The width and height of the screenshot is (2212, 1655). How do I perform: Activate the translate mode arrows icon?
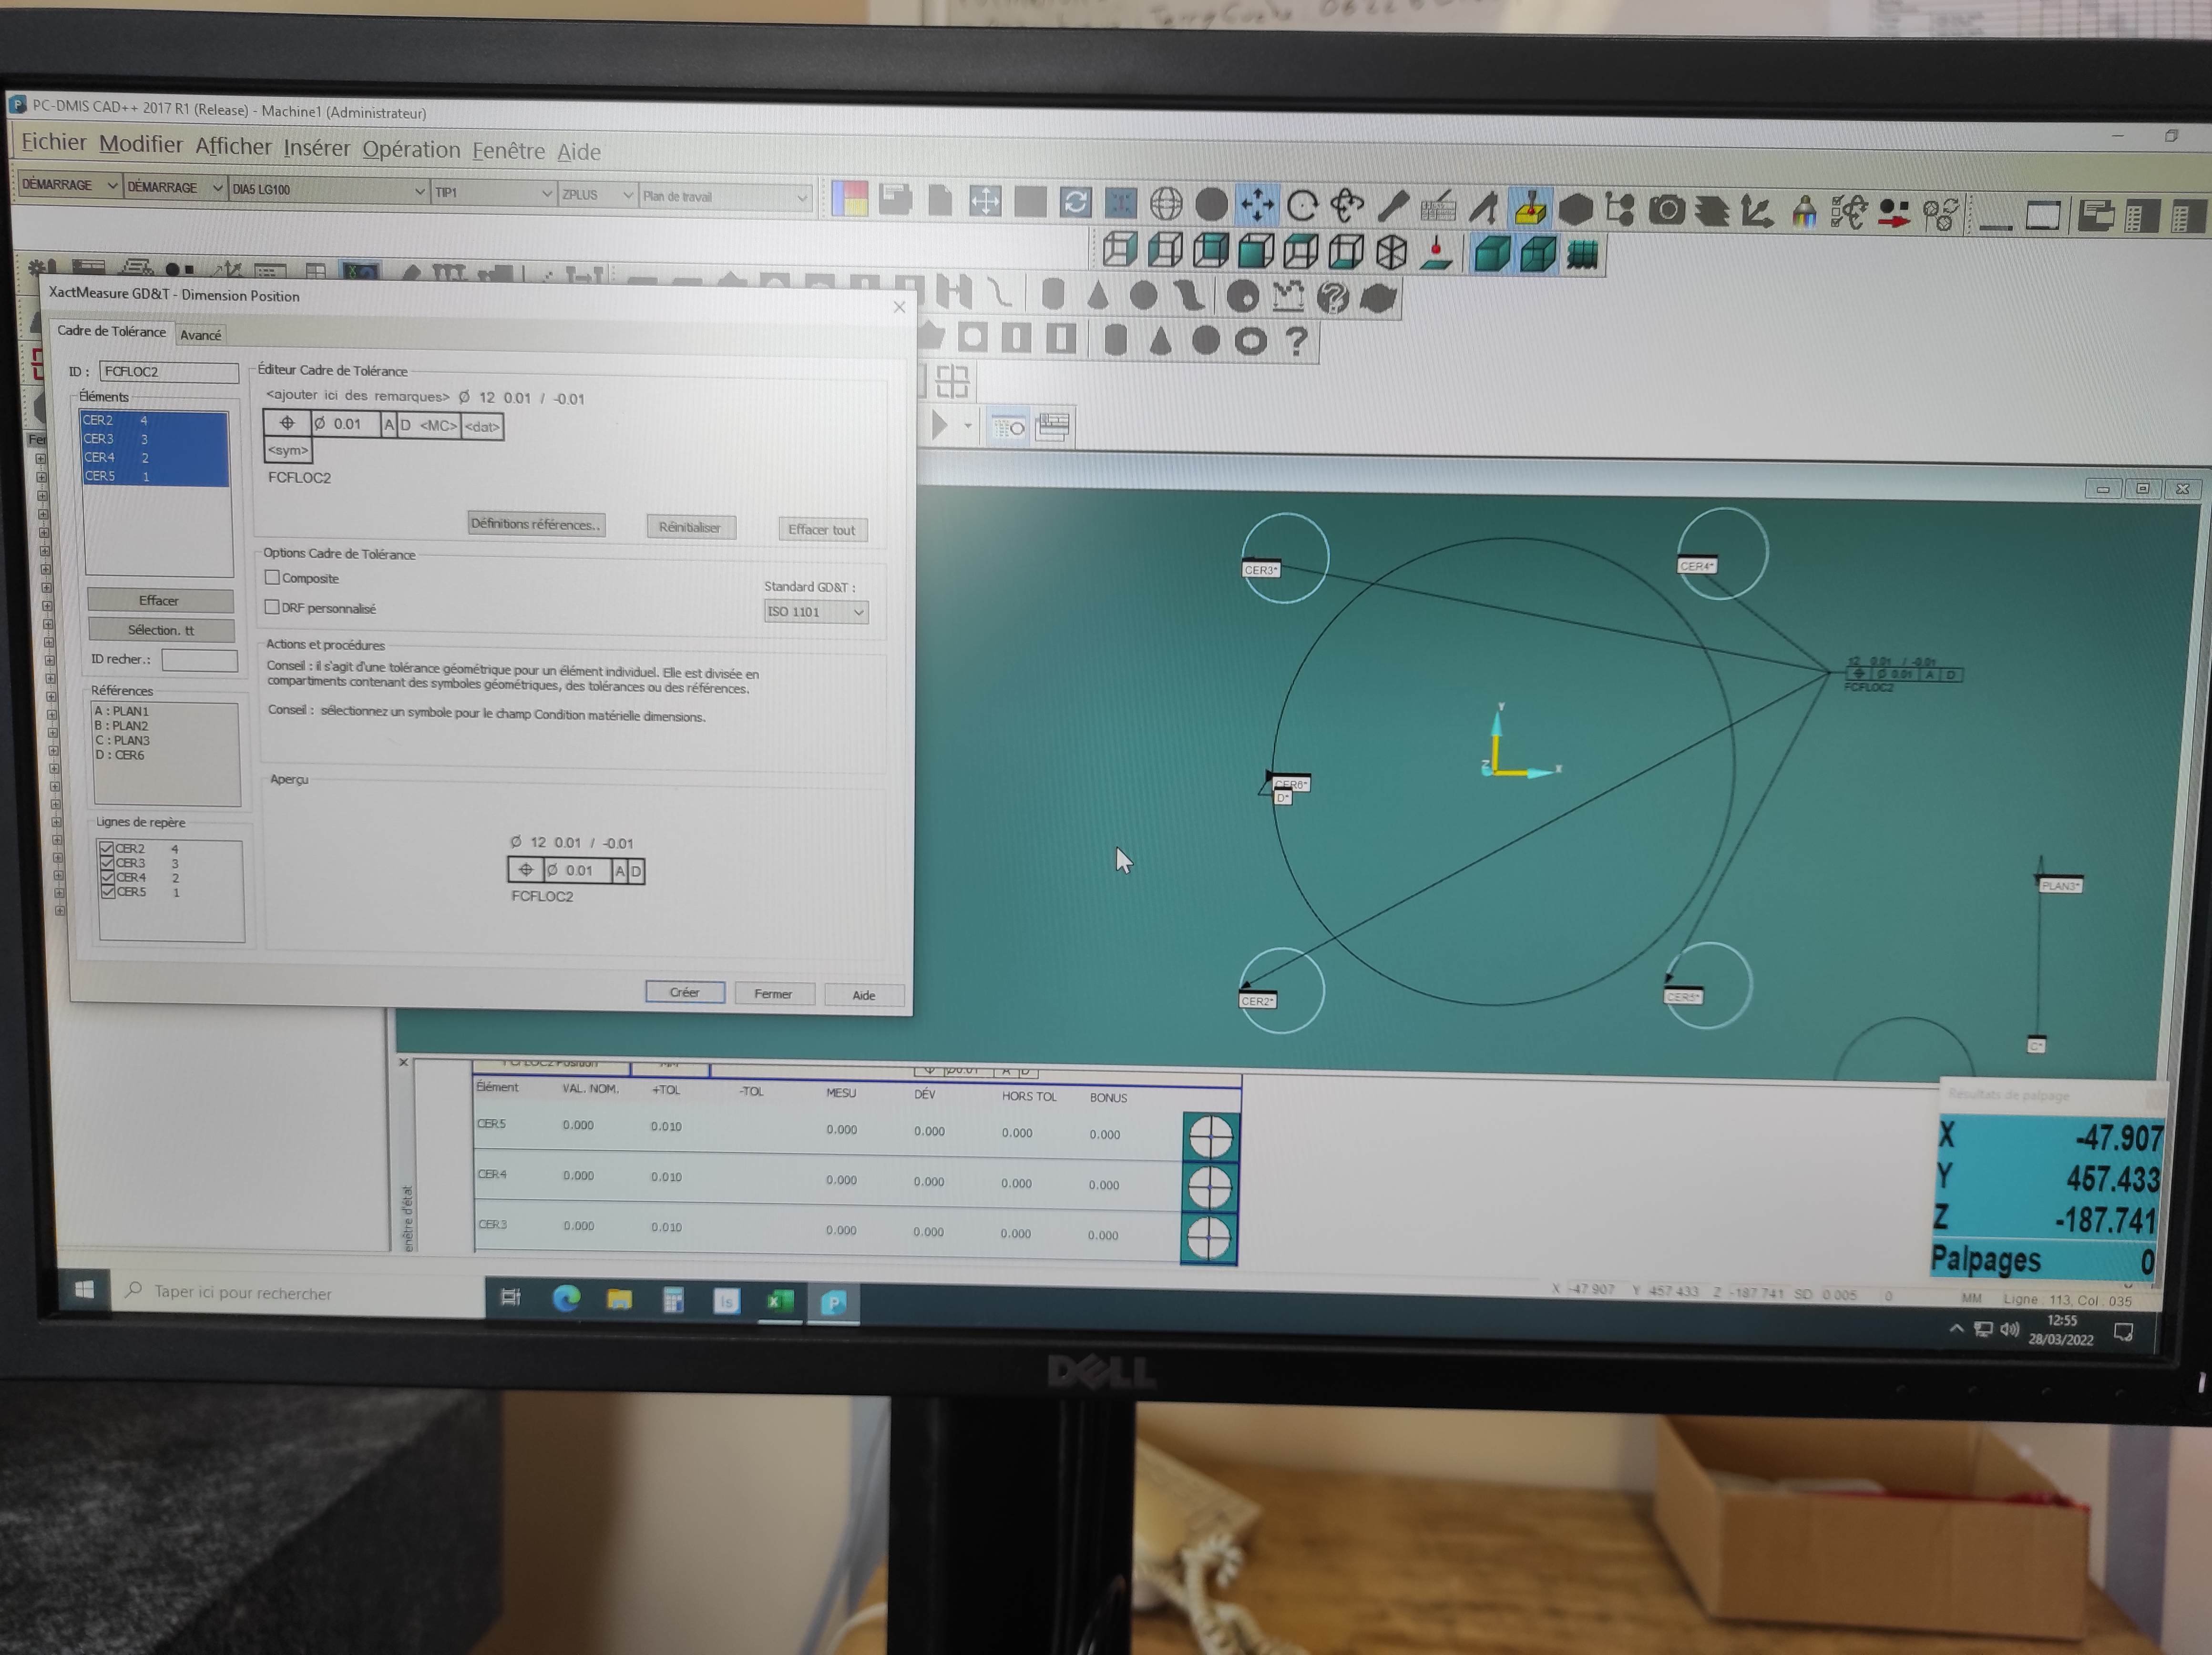(x=1257, y=205)
